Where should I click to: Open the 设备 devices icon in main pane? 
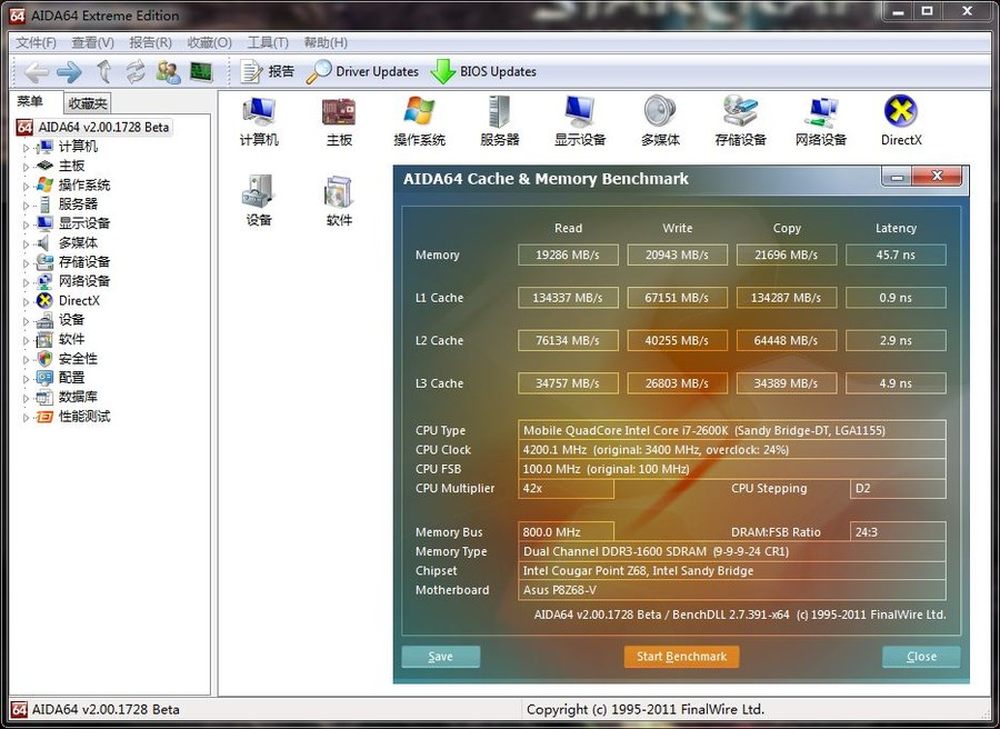259,200
